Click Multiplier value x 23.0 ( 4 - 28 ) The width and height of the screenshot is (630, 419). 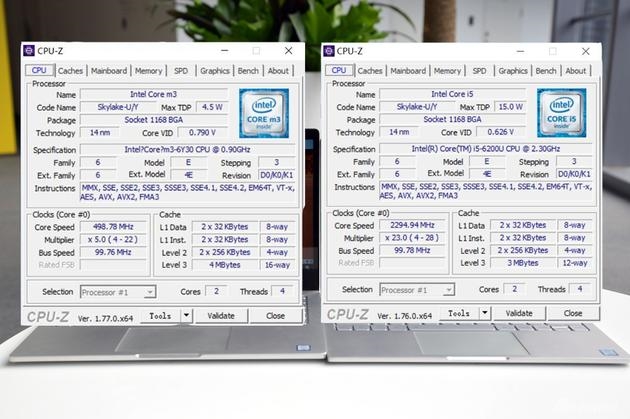(412, 238)
